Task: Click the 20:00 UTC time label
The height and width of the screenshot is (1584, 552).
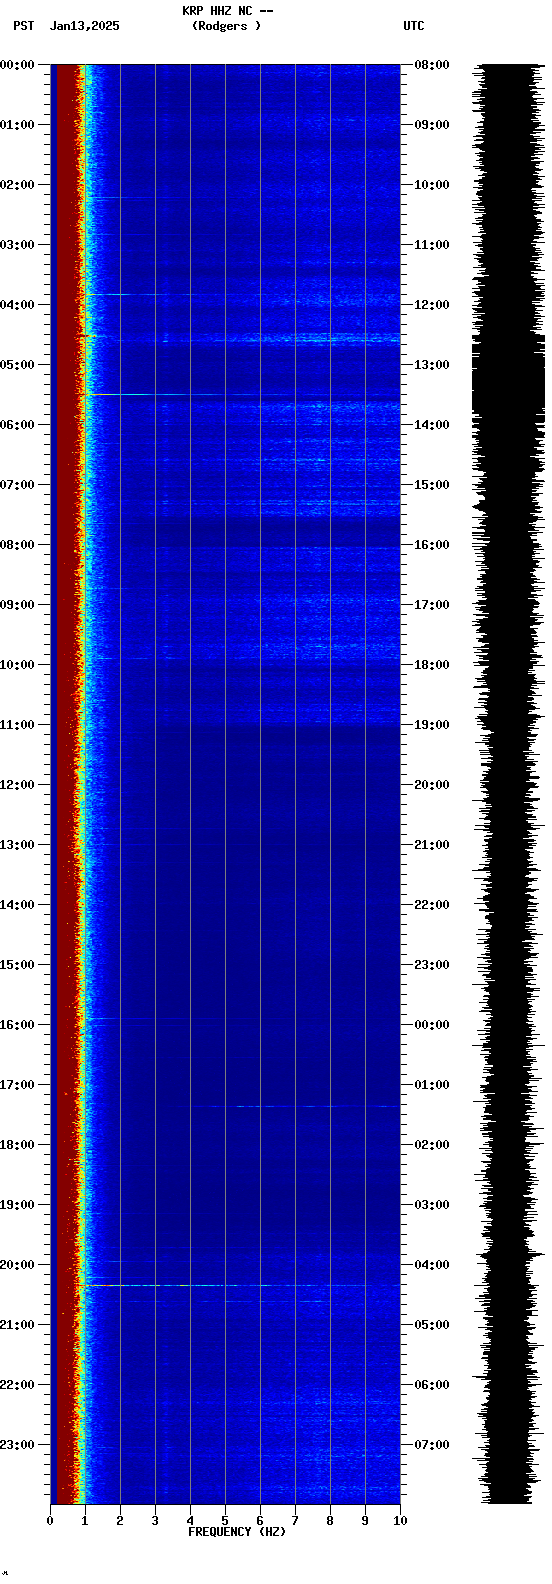Action: (432, 785)
